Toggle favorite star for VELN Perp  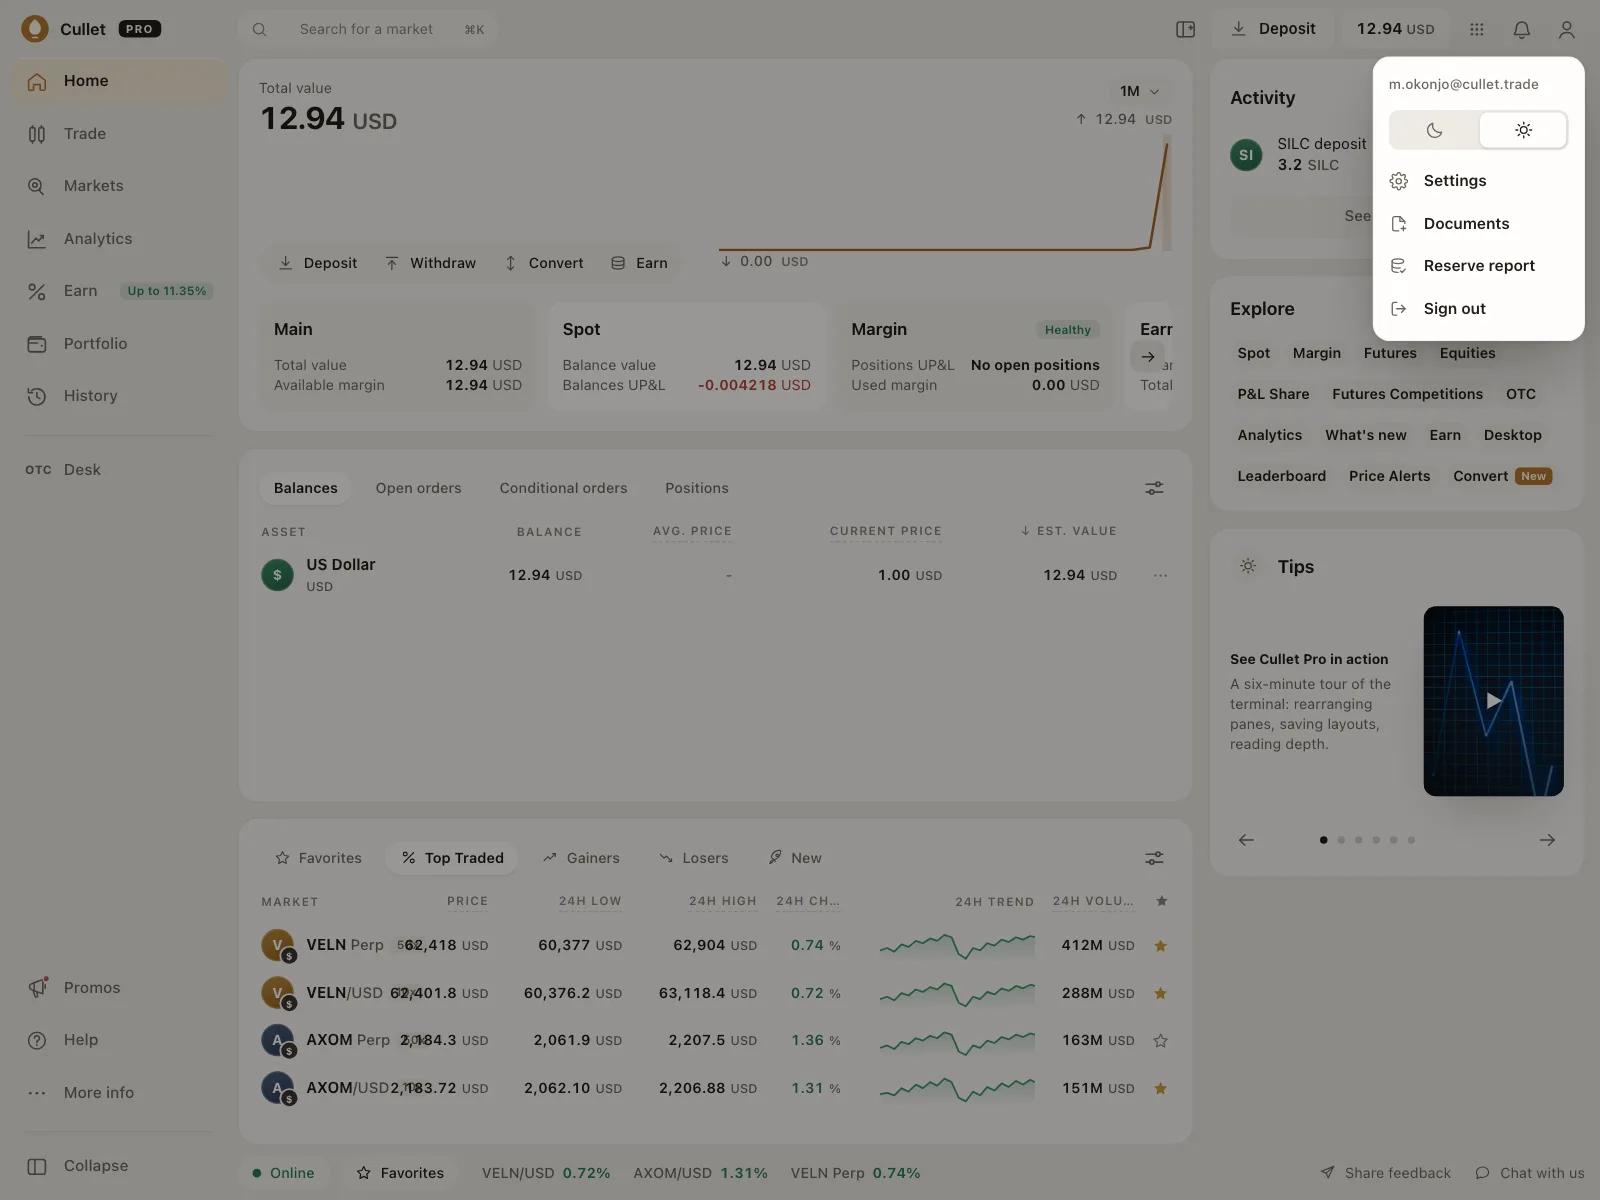coord(1161,946)
